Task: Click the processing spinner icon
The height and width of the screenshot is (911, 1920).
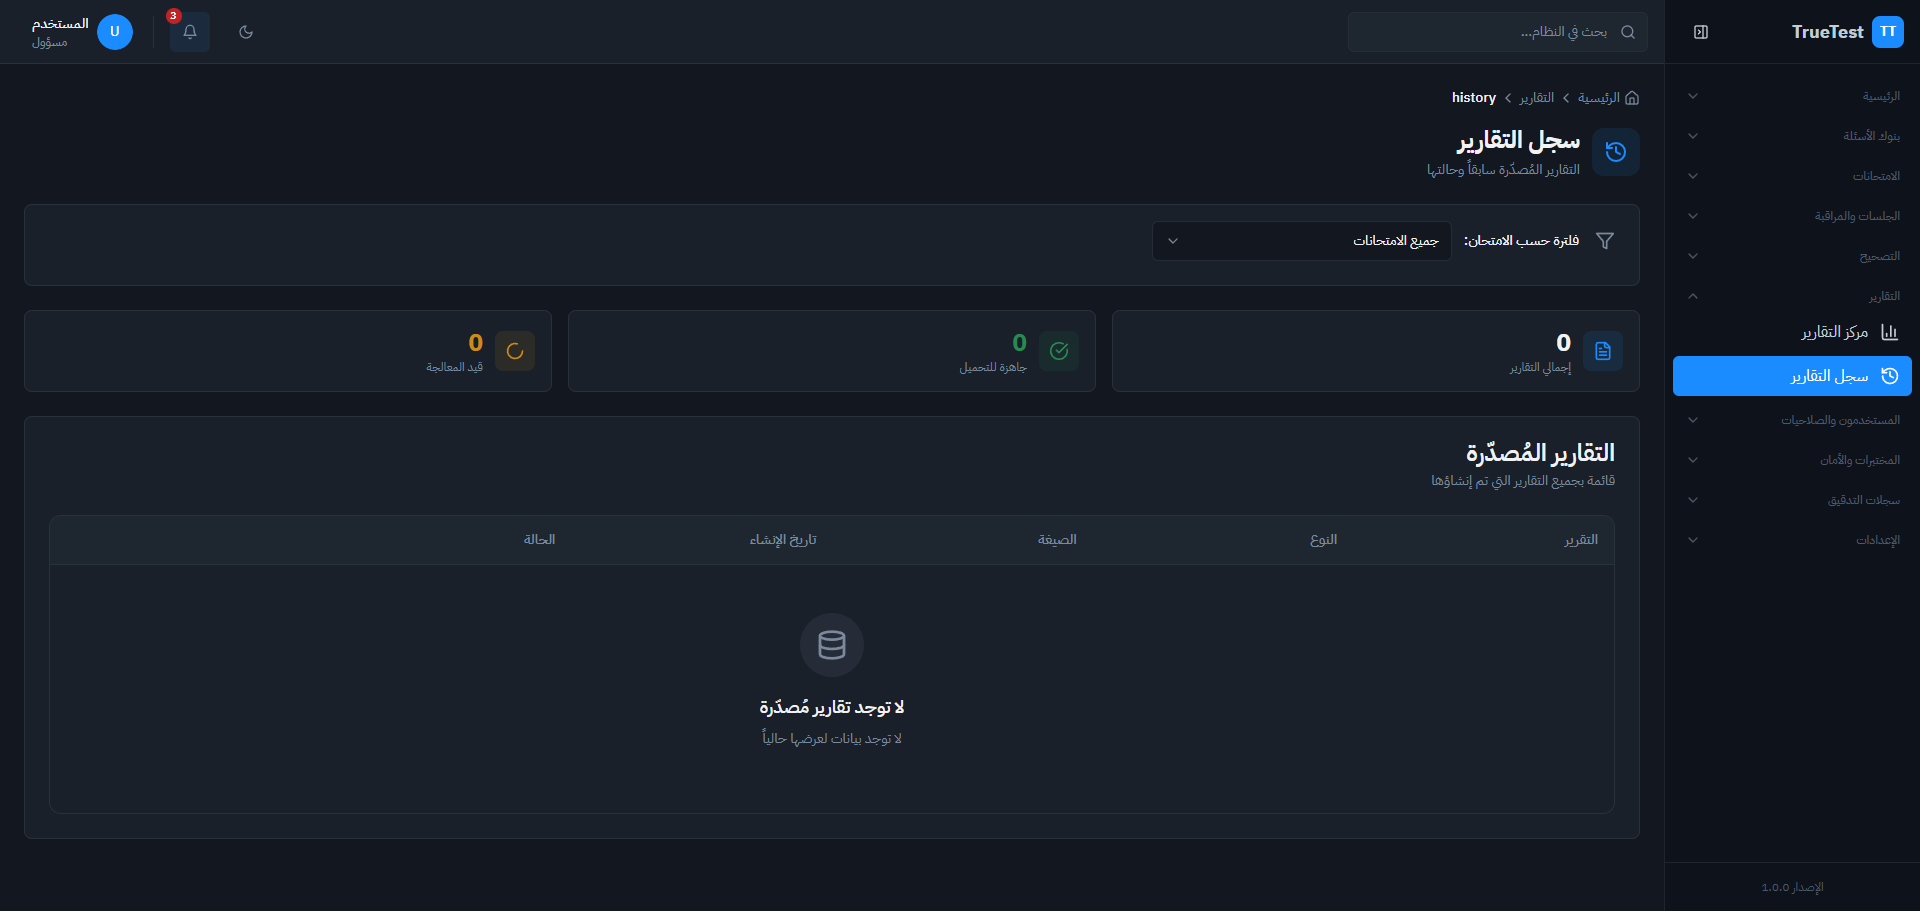Action: [515, 351]
